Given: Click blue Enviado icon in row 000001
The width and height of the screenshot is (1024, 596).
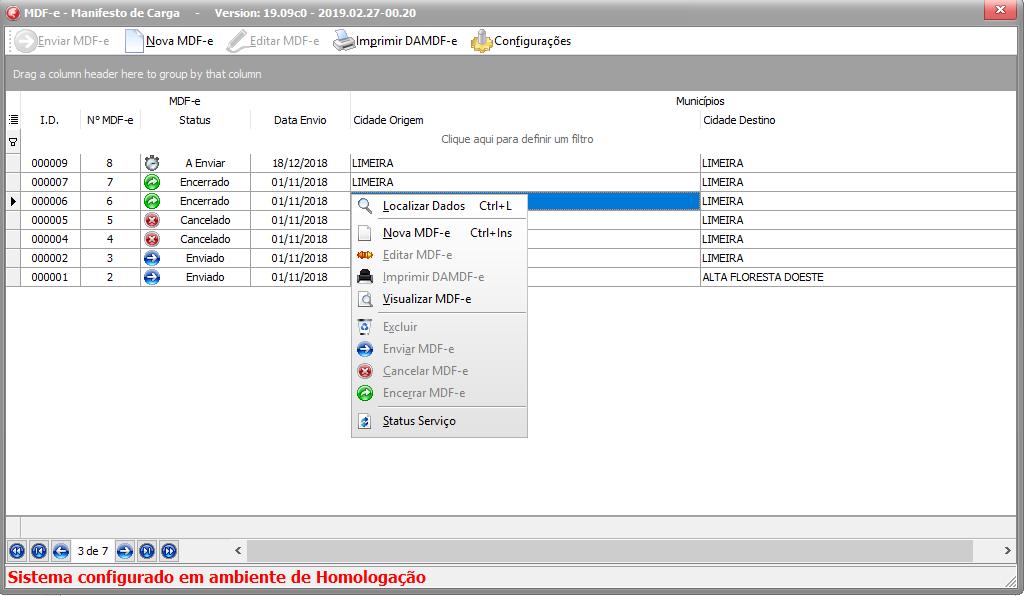Looking at the screenshot, I should [152, 277].
